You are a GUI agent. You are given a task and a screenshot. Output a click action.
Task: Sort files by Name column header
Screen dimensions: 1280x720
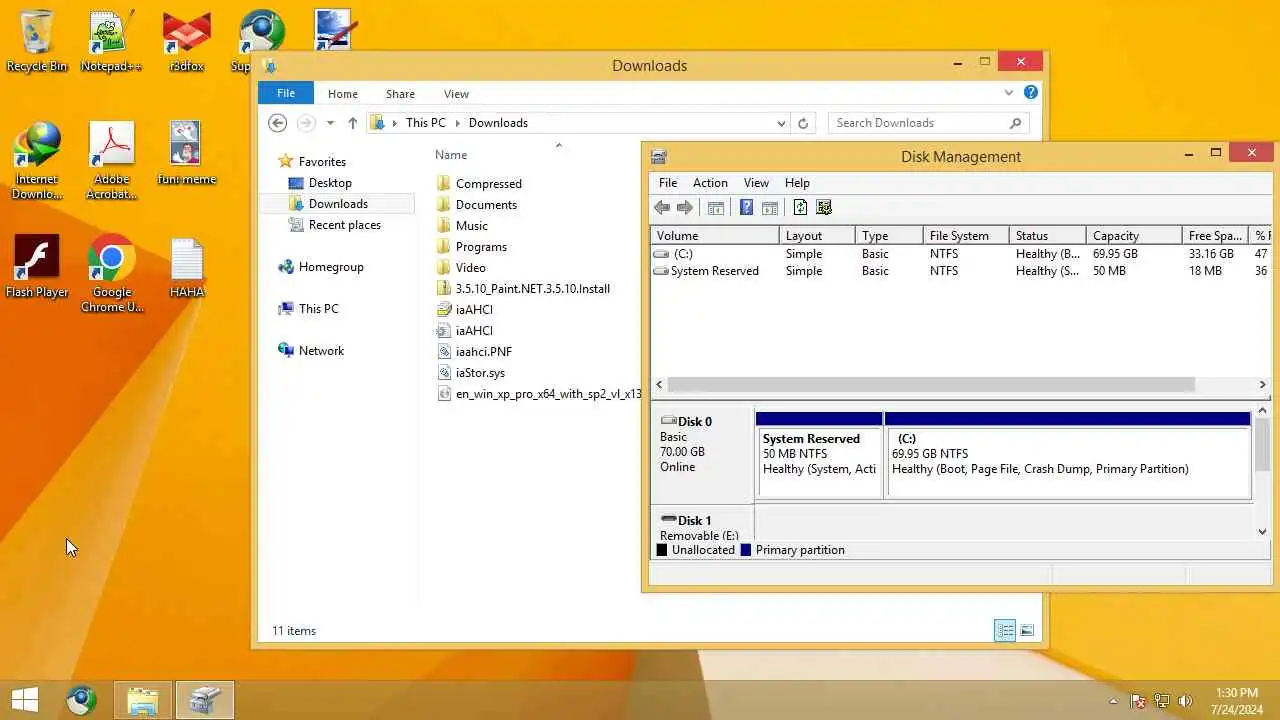point(451,155)
